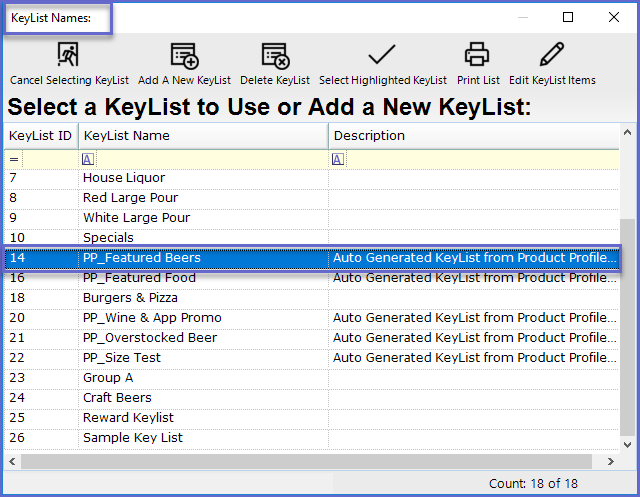Open the Description filter operator icon
640x497 pixels.
point(338,159)
